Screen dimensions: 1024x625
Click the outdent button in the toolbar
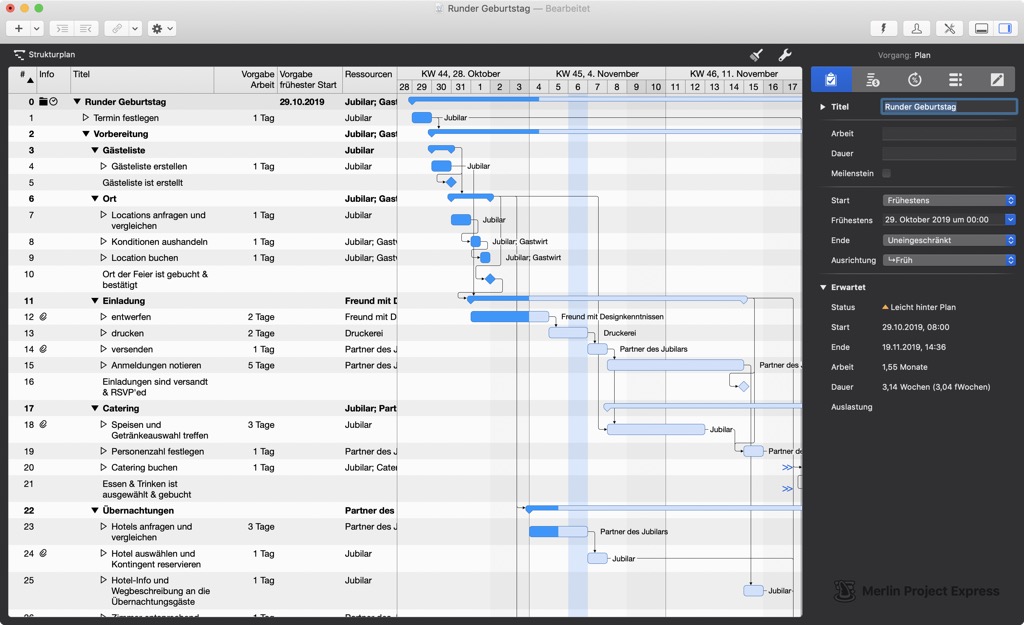[x=87, y=28]
